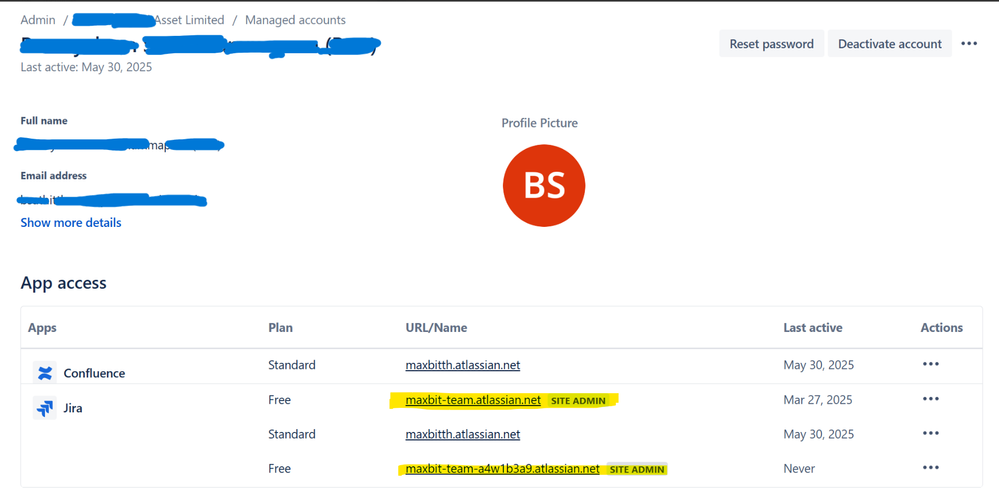
Task: Open maxbit-team.atlassian.net site link
Action: pyautogui.click(x=473, y=400)
